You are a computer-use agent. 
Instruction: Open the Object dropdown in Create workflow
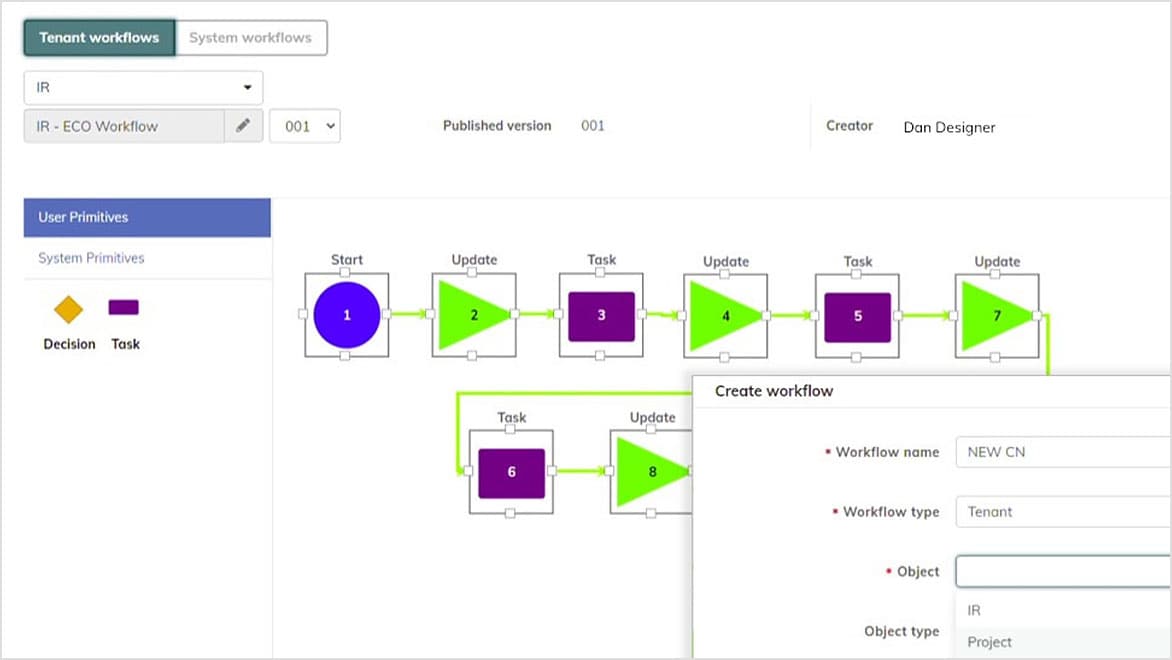pyautogui.click(x=1060, y=571)
